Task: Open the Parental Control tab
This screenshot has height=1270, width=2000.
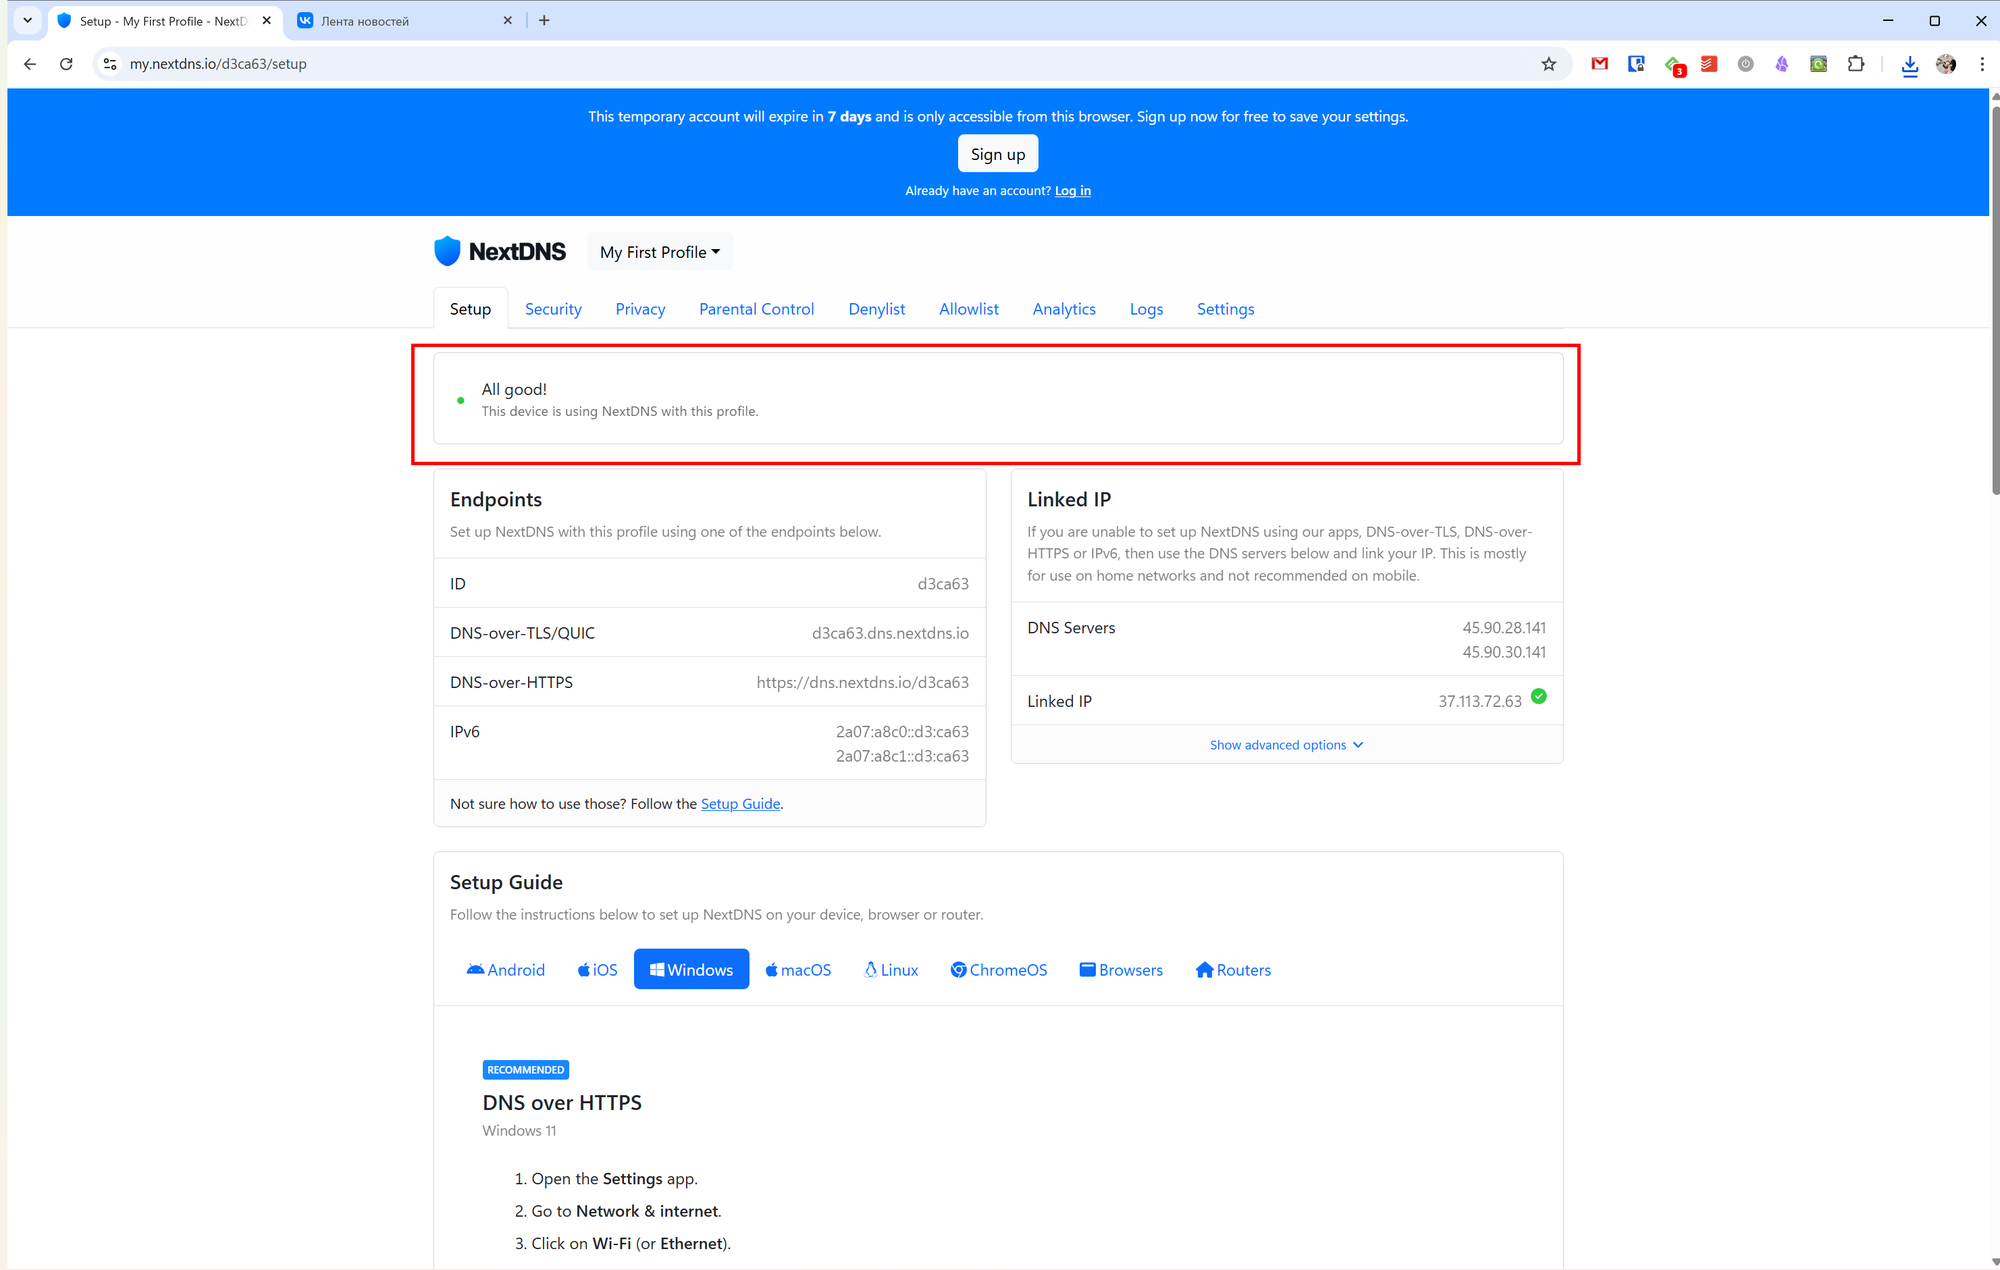Action: click(756, 309)
